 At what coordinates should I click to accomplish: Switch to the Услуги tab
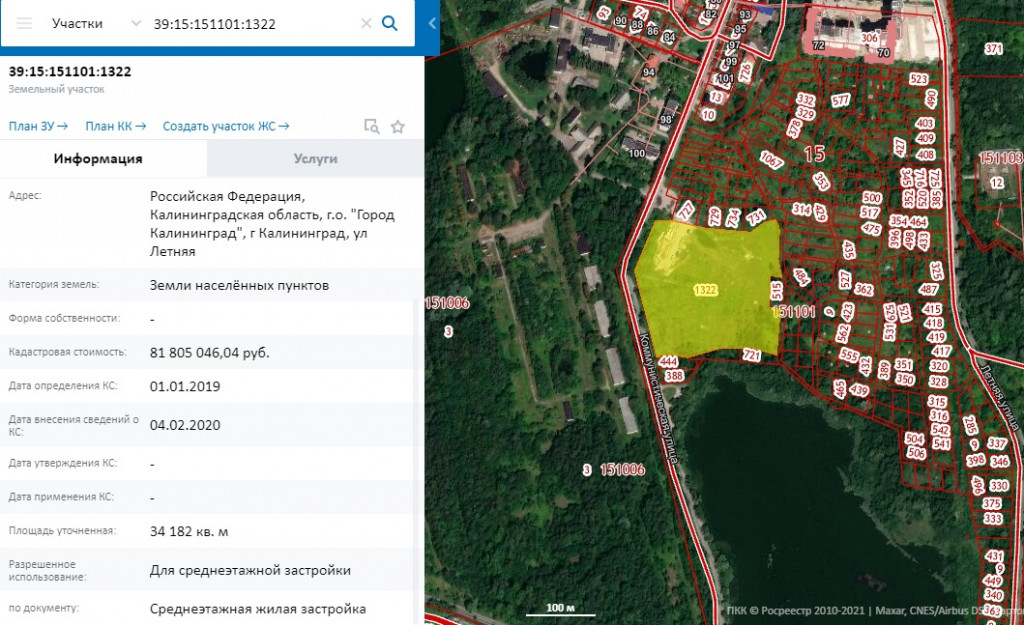315,159
